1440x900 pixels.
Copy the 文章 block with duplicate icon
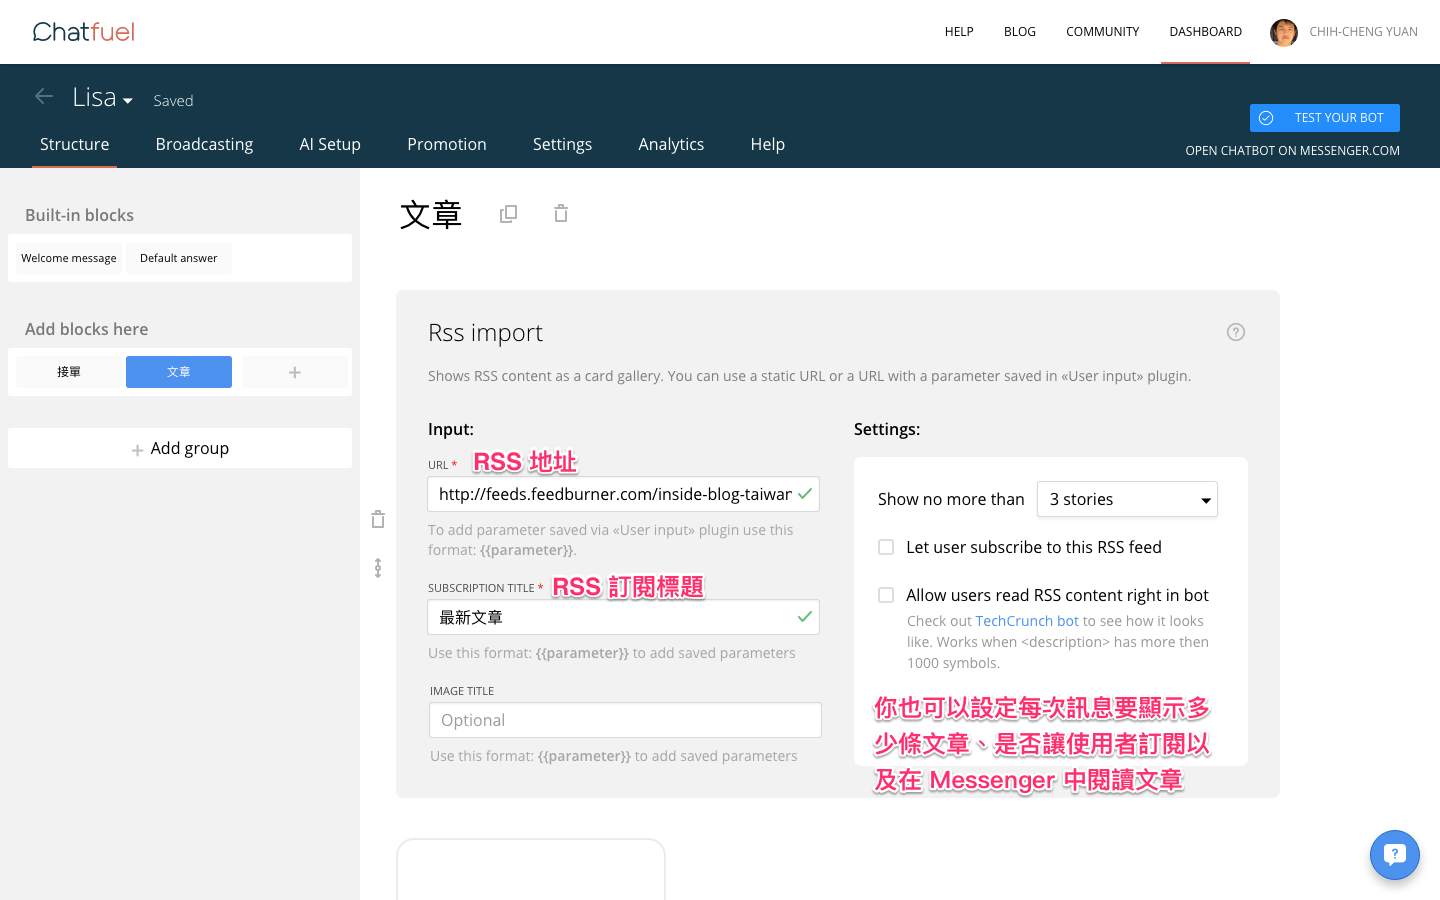point(508,213)
